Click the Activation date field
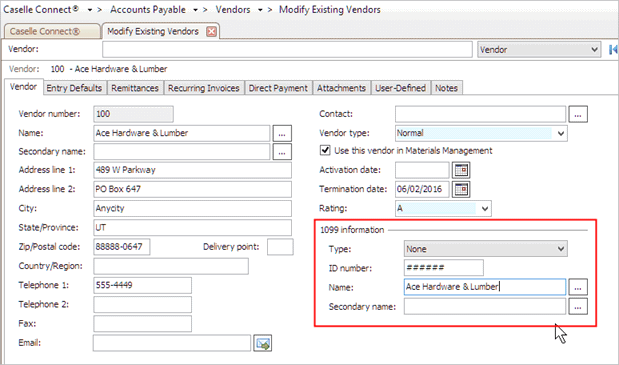The width and height of the screenshot is (619, 365). click(422, 170)
